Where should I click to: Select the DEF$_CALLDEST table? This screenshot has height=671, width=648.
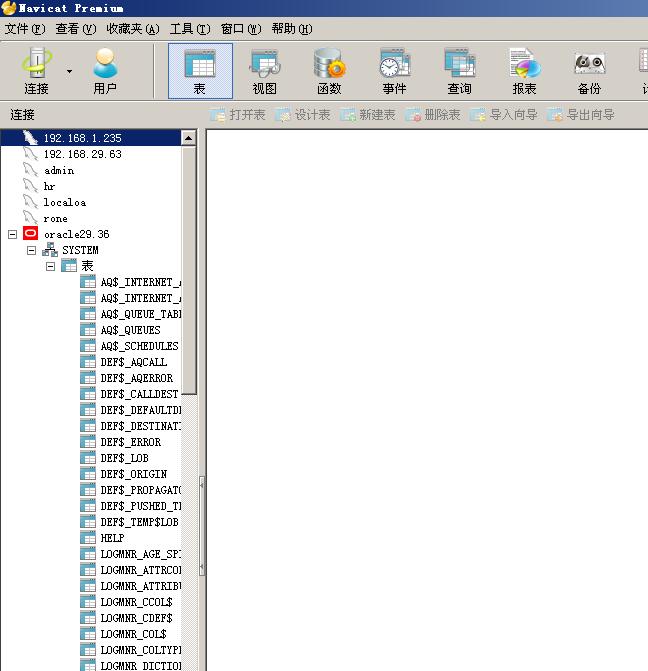140,394
